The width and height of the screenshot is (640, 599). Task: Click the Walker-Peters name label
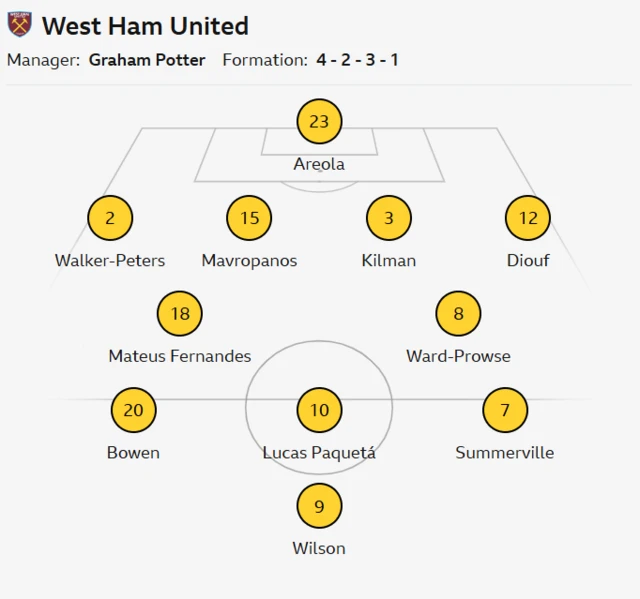click(x=110, y=260)
